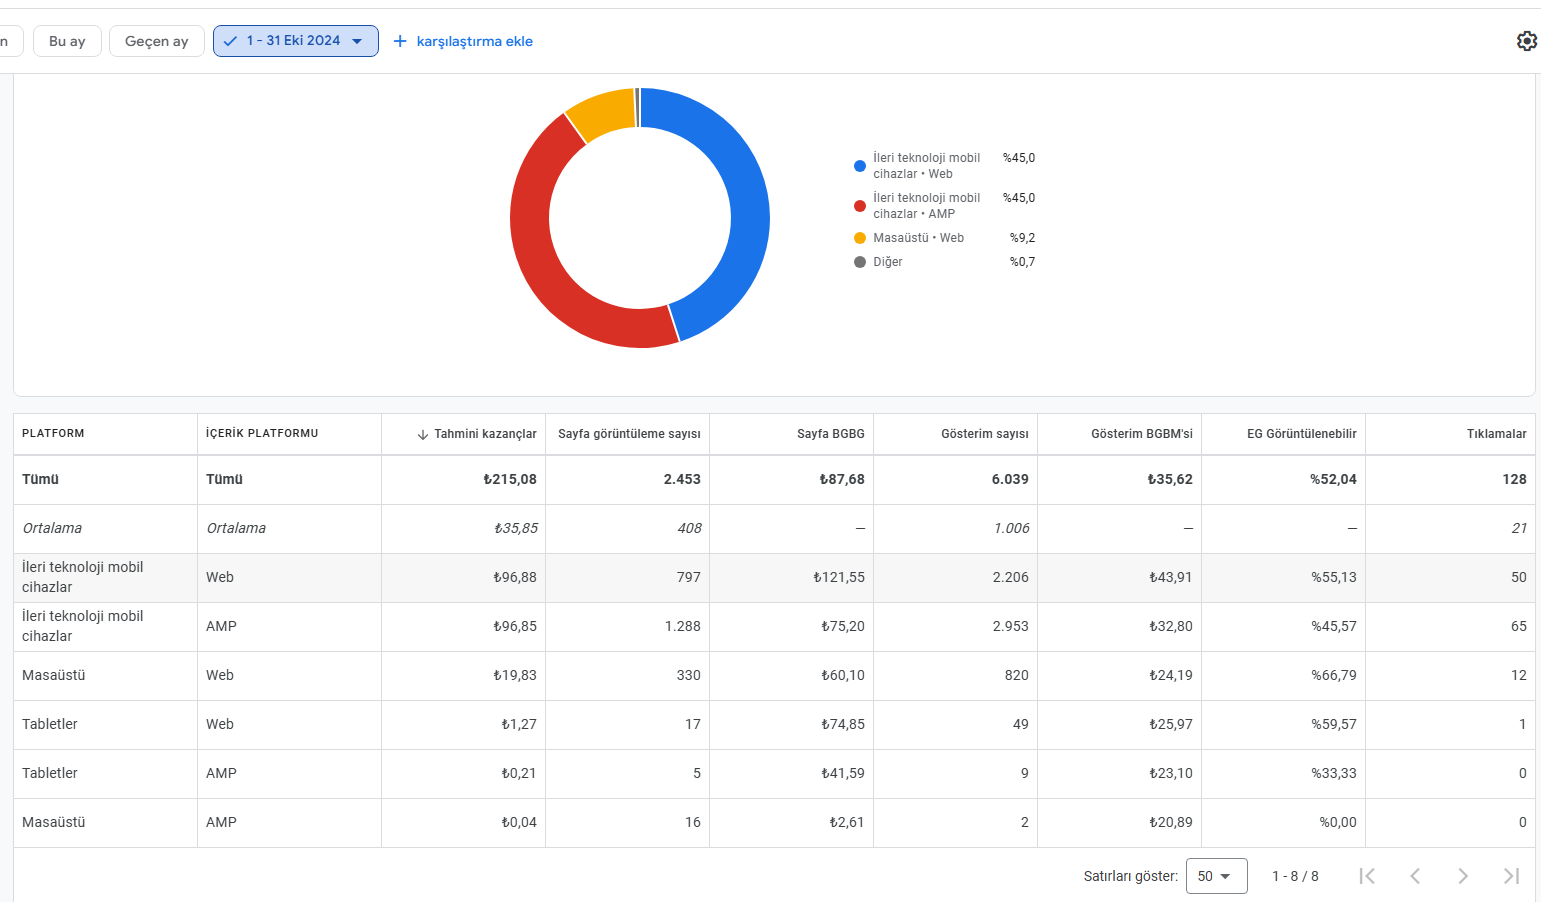Viewport: 1541px width, 902px height.
Task: Open the 1 - 31 Eki 2024 date dropdown
Action: point(296,41)
